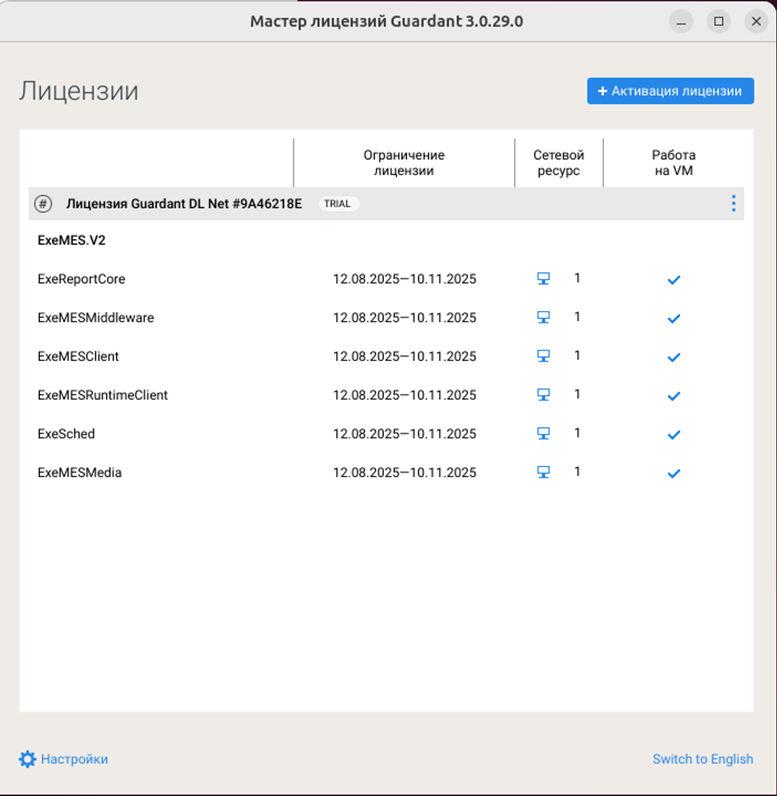Click the hash icon beside Лицензия Guardant DL Net

coord(43,204)
